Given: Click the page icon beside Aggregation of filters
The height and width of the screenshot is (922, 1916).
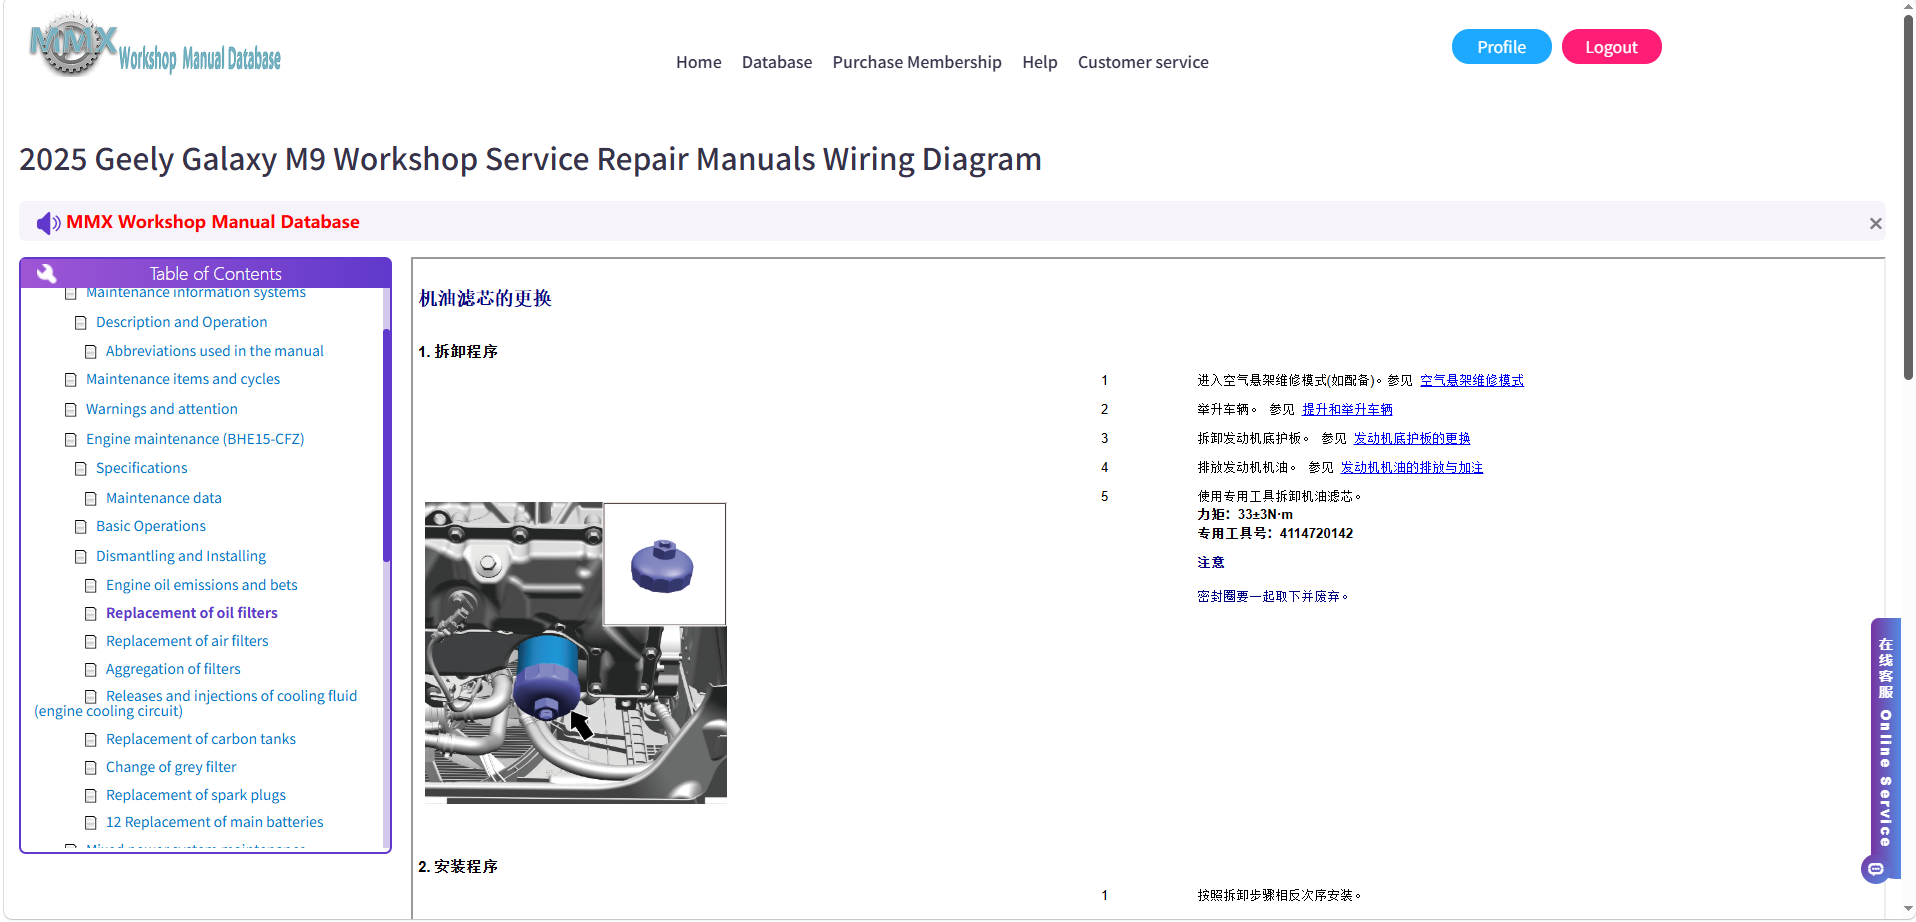Looking at the screenshot, I should [x=91, y=670].
